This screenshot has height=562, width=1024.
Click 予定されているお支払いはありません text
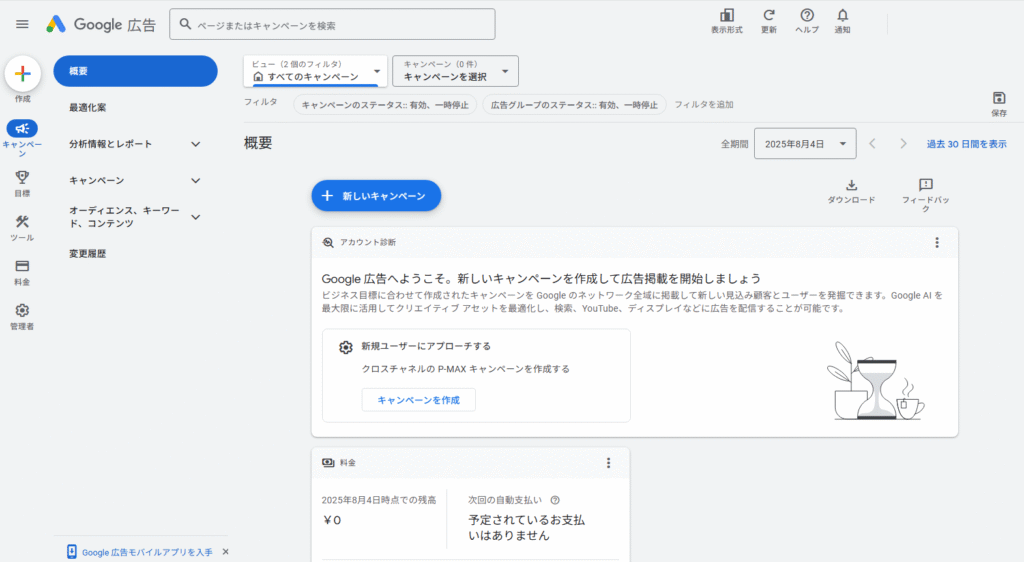pyautogui.click(x=526, y=528)
